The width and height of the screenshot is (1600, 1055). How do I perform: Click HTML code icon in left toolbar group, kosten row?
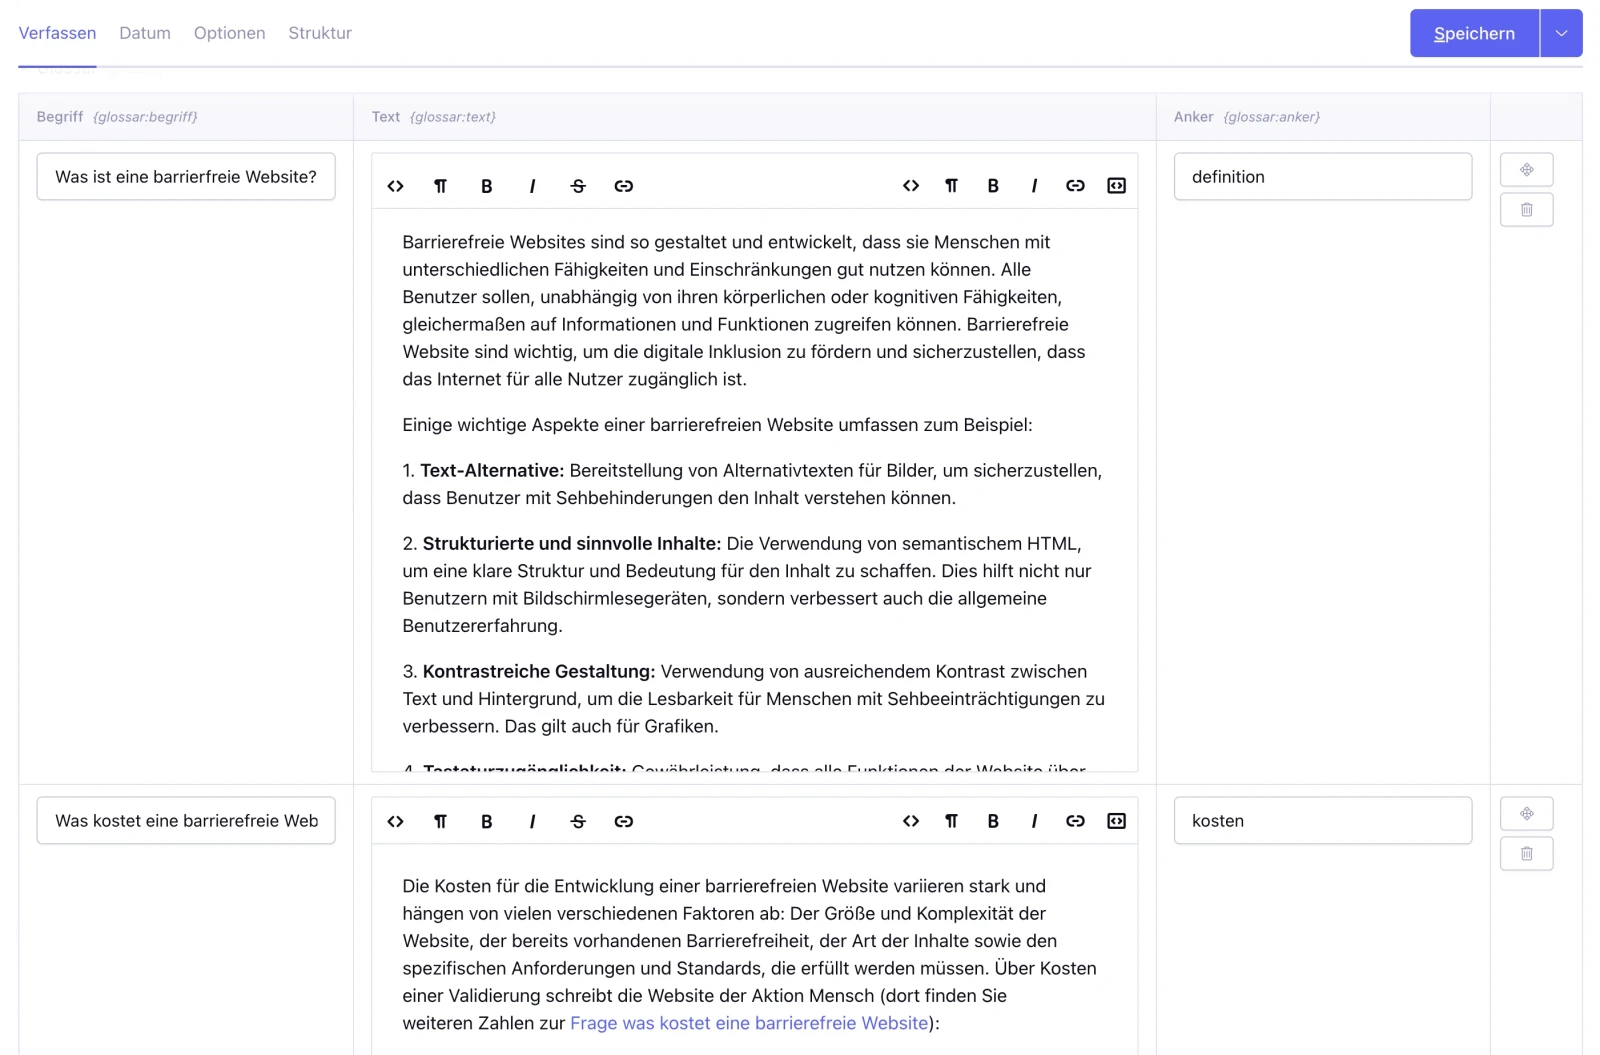(x=396, y=821)
